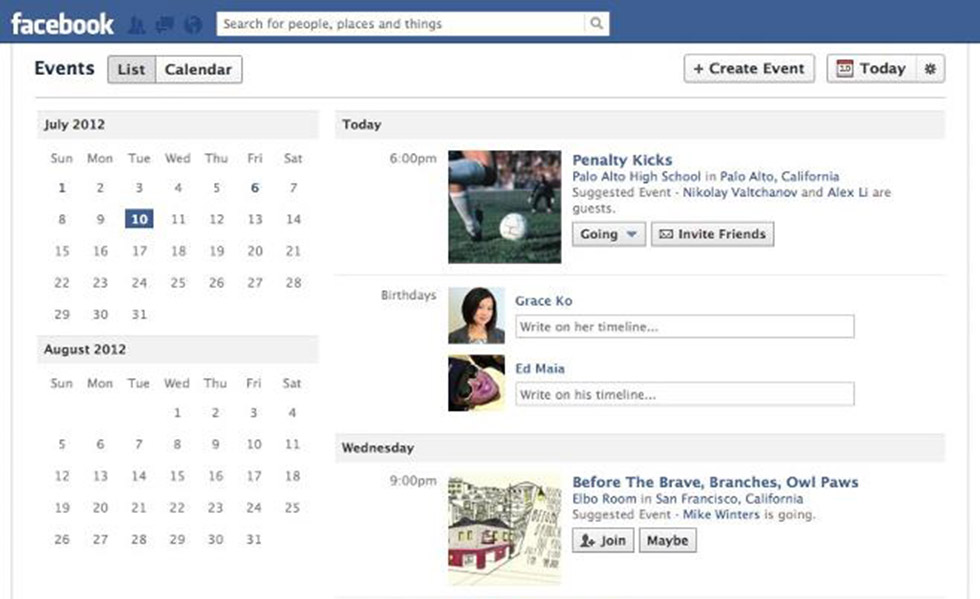Click Invite Friends for Penalty Kicks
980x599 pixels.
coord(712,234)
